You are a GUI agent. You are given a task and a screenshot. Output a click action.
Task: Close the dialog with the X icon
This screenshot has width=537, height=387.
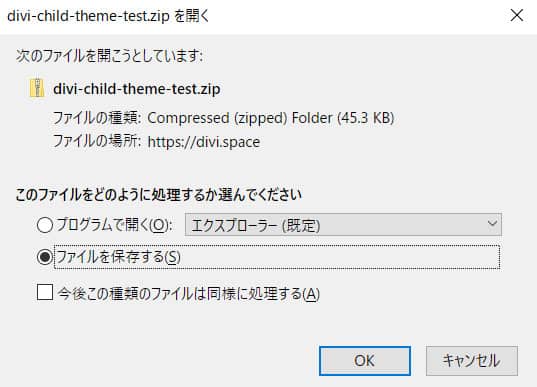tap(516, 15)
